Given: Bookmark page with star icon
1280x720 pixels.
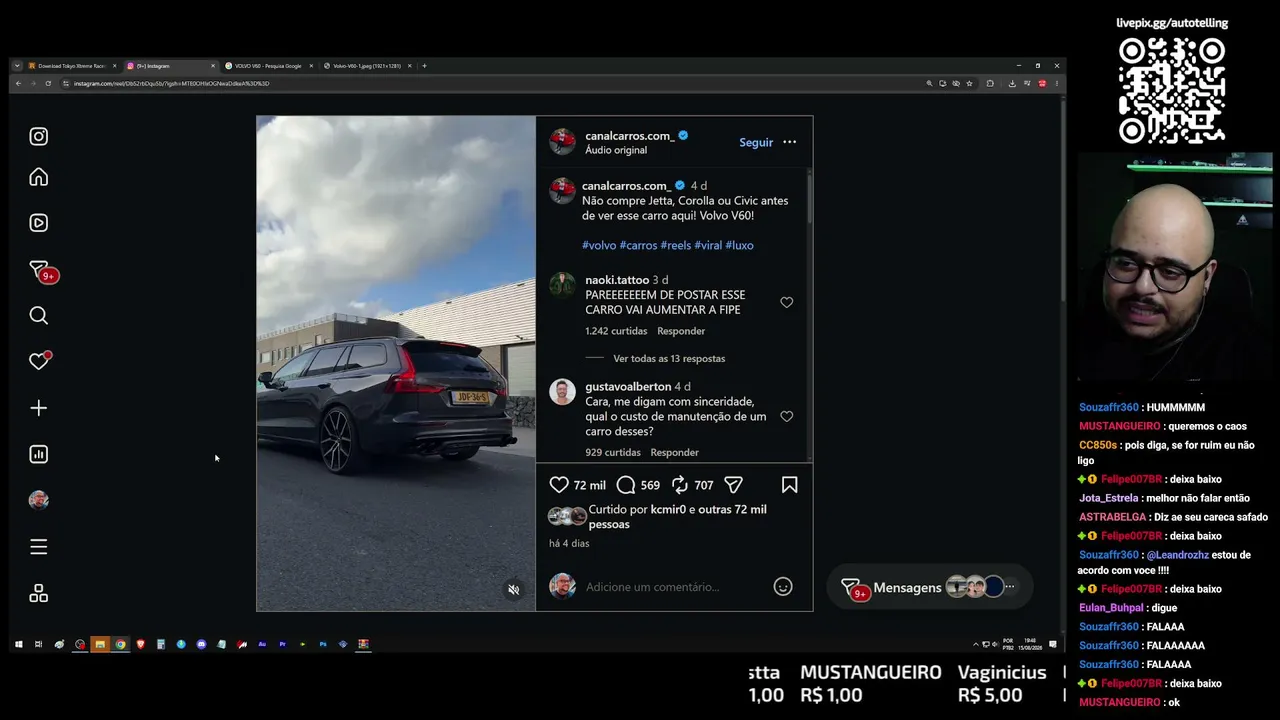Looking at the screenshot, I should pyautogui.click(x=969, y=84).
